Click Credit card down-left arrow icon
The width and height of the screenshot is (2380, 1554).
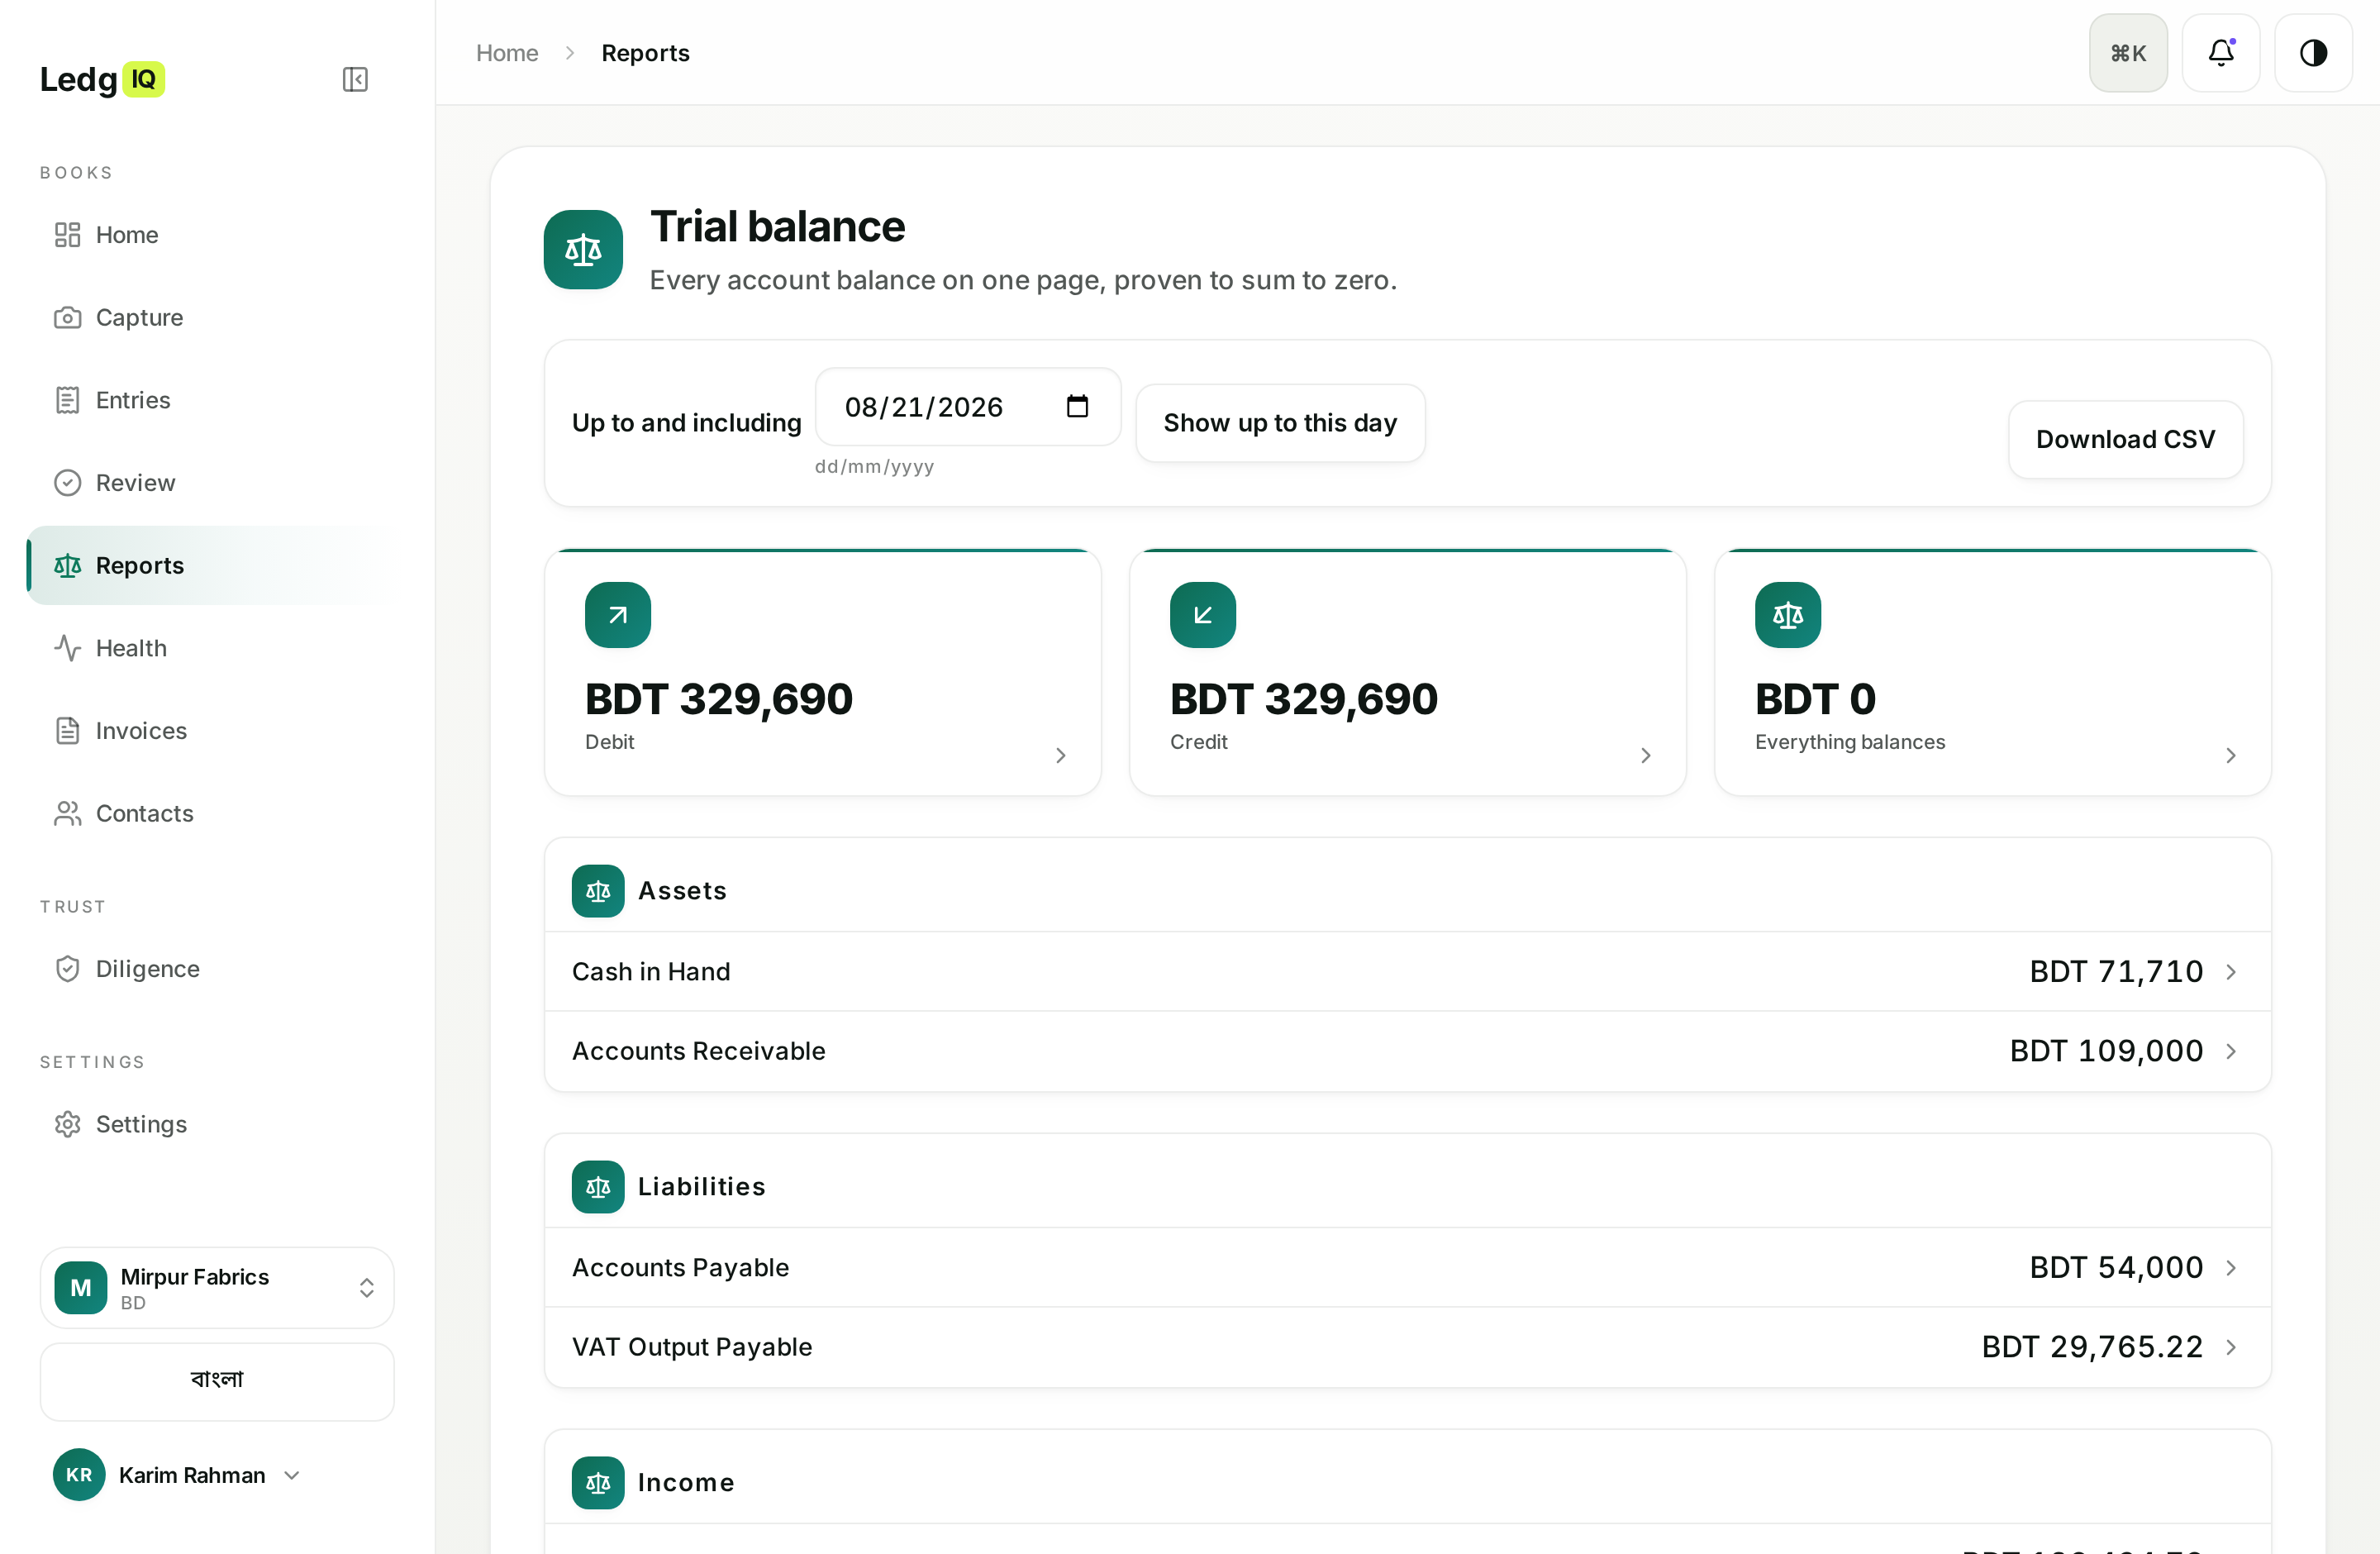coord(1203,615)
